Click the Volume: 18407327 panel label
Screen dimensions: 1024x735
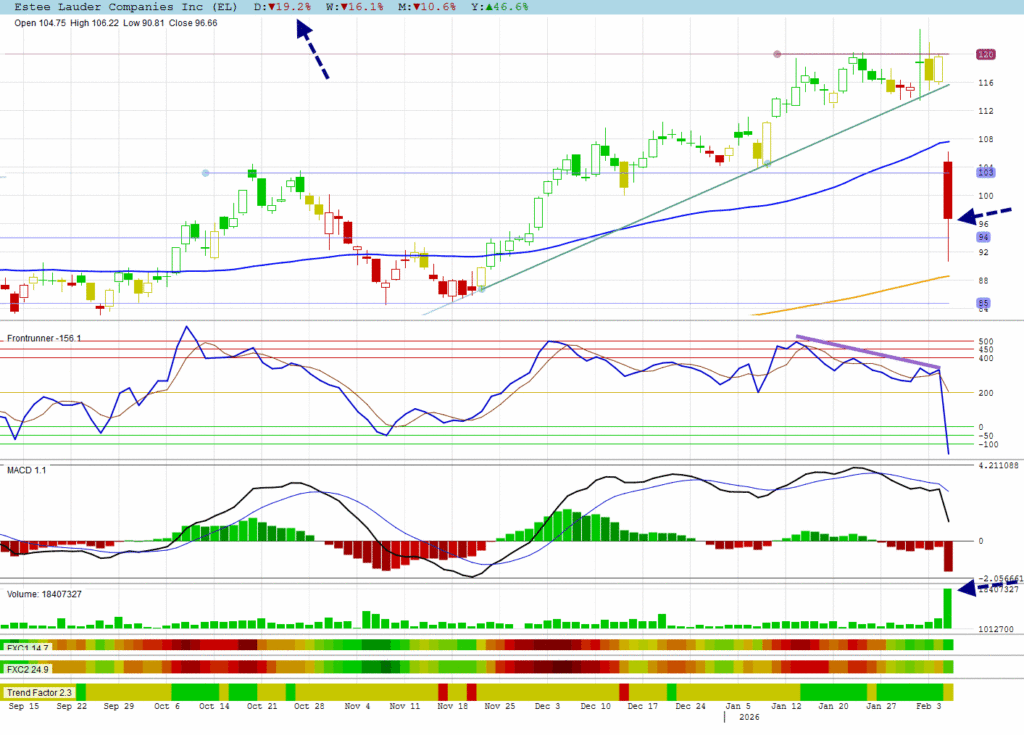[x=45, y=594]
